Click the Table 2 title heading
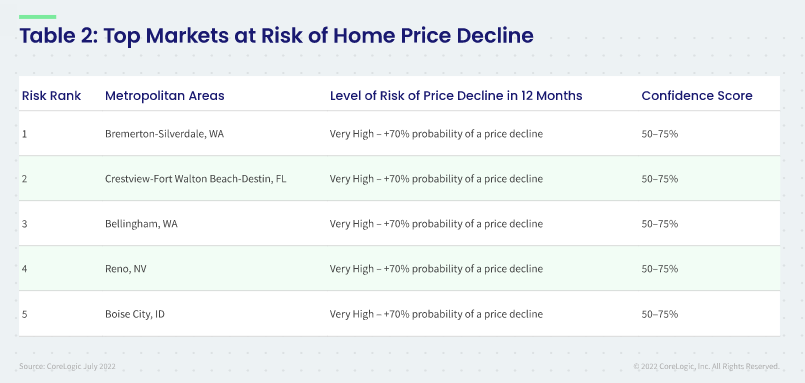Screen dimensions: 805x383 coord(276,36)
